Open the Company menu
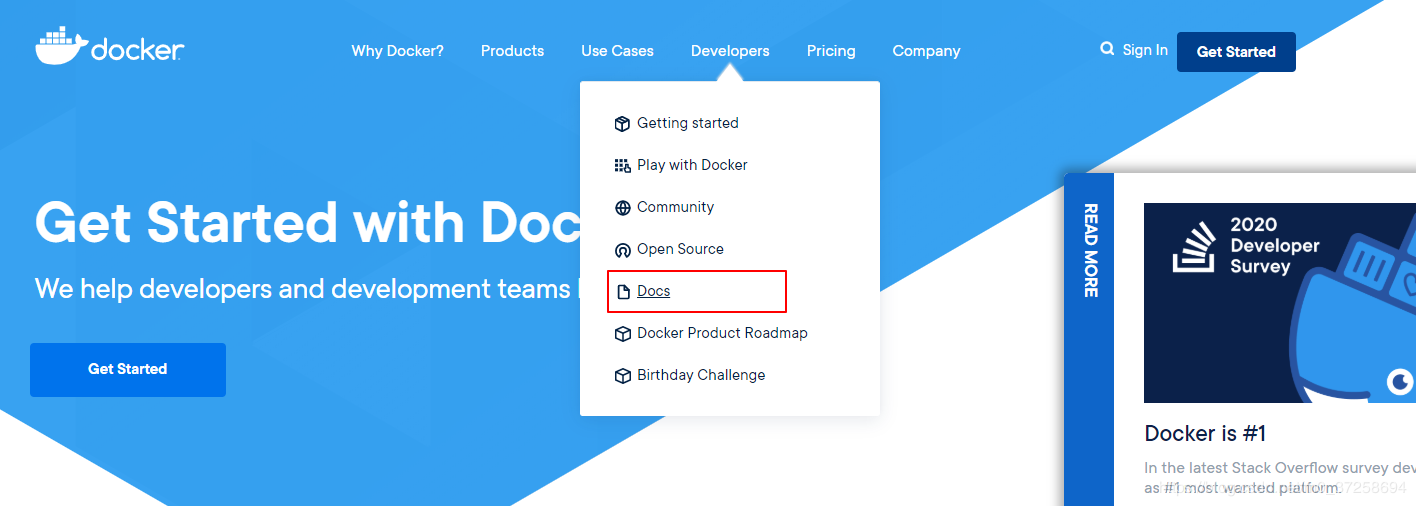Viewport: 1416px width, 506px height. click(926, 51)
